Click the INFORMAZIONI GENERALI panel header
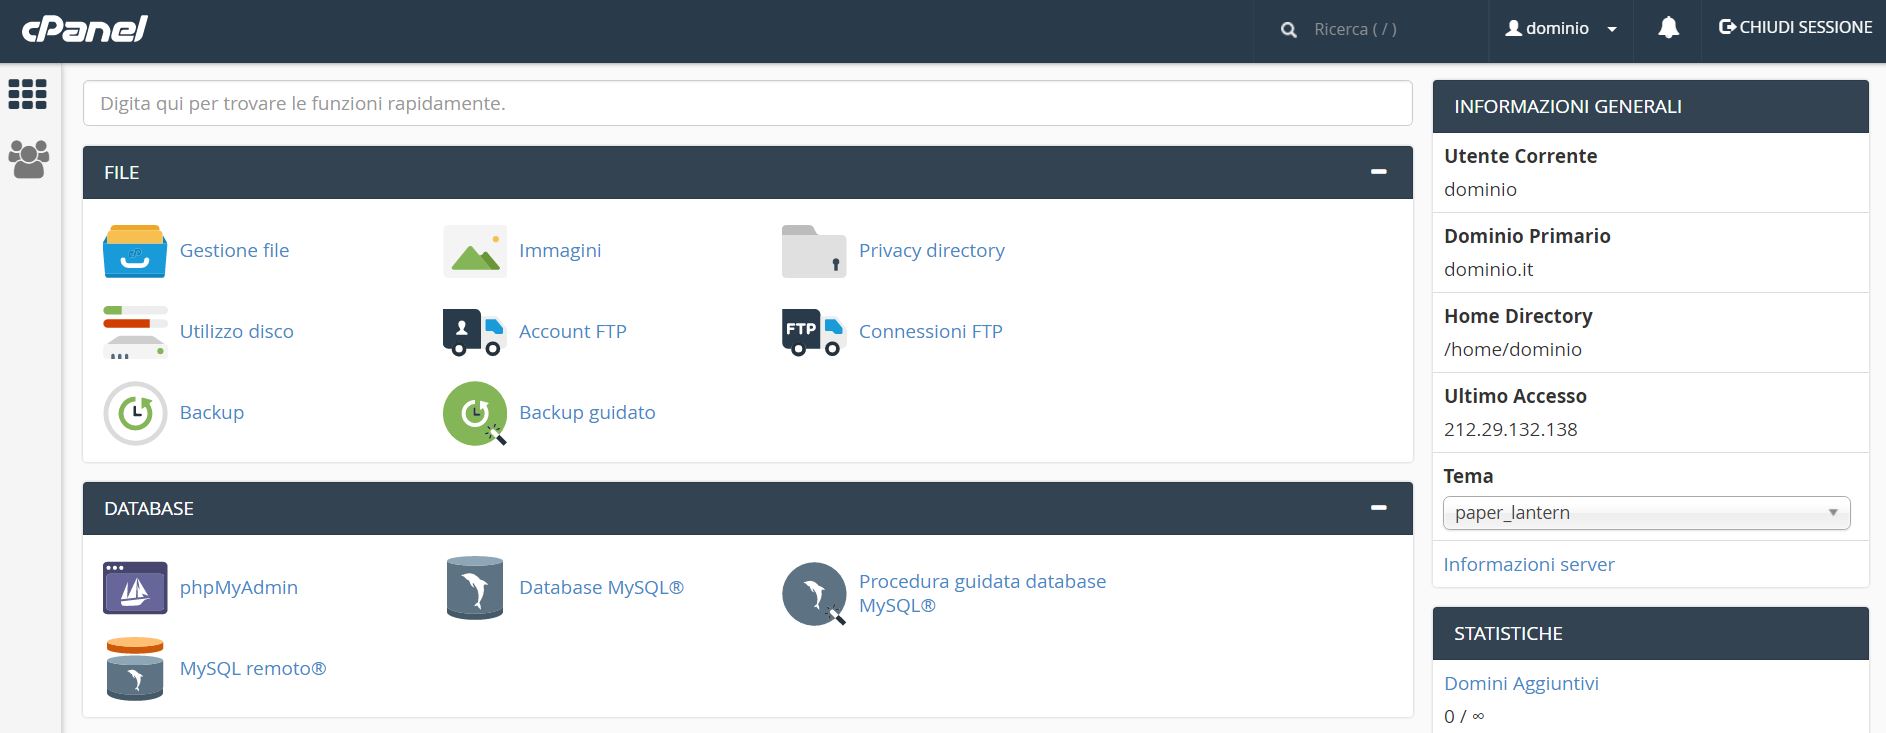This screenshot has width=1886, height=733. tap(1651, 107)
